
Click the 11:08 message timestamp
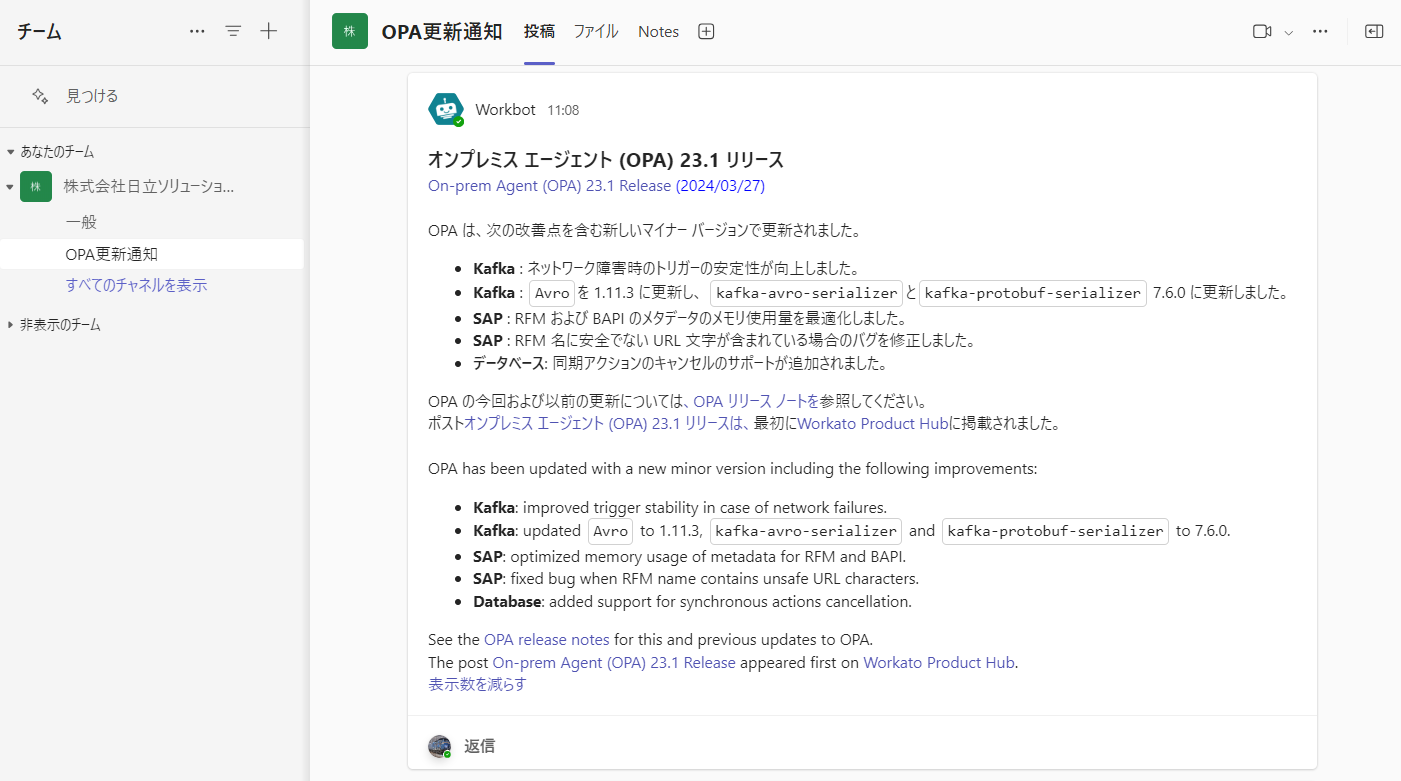click(x=563, y=110)
